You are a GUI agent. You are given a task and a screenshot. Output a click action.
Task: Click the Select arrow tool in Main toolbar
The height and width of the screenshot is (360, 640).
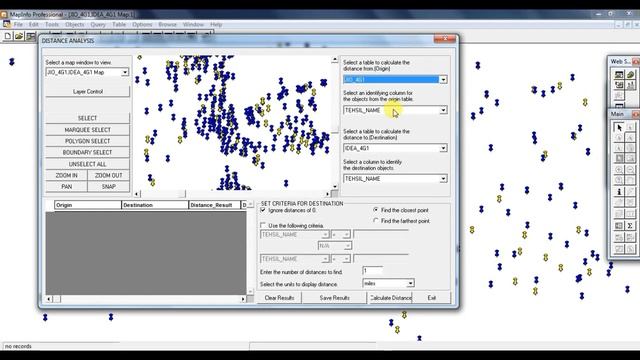pos(619,127)
